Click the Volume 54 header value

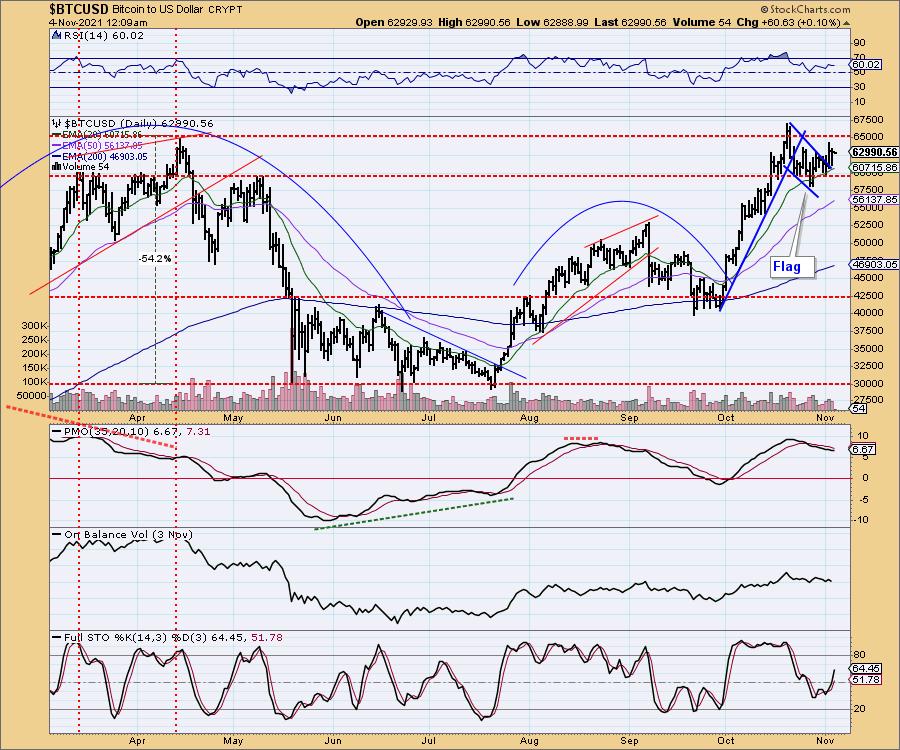[x=702, y=22]
